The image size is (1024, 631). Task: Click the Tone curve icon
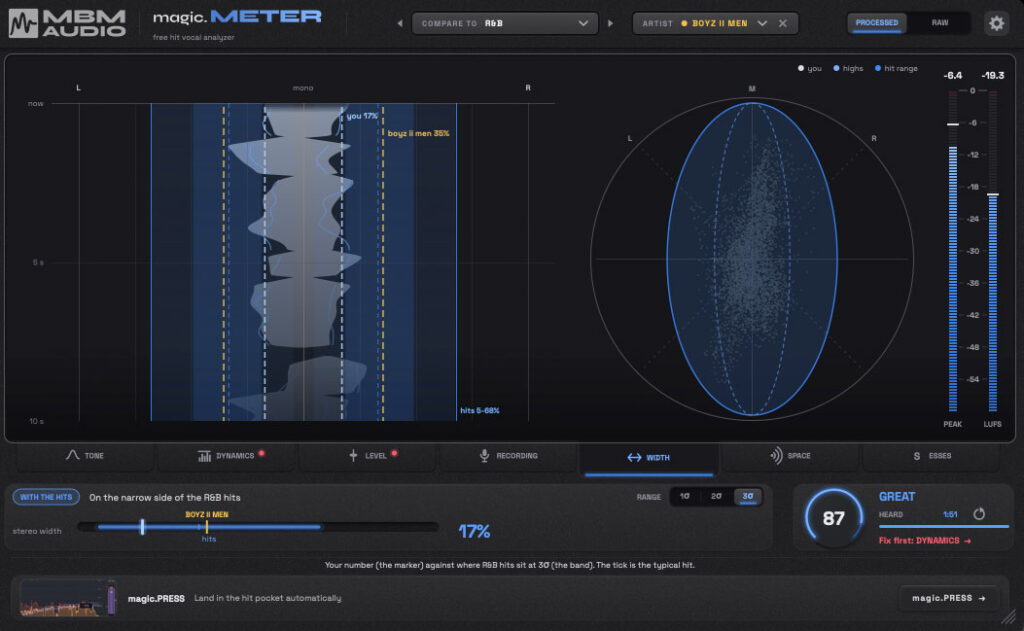point(72,455)
